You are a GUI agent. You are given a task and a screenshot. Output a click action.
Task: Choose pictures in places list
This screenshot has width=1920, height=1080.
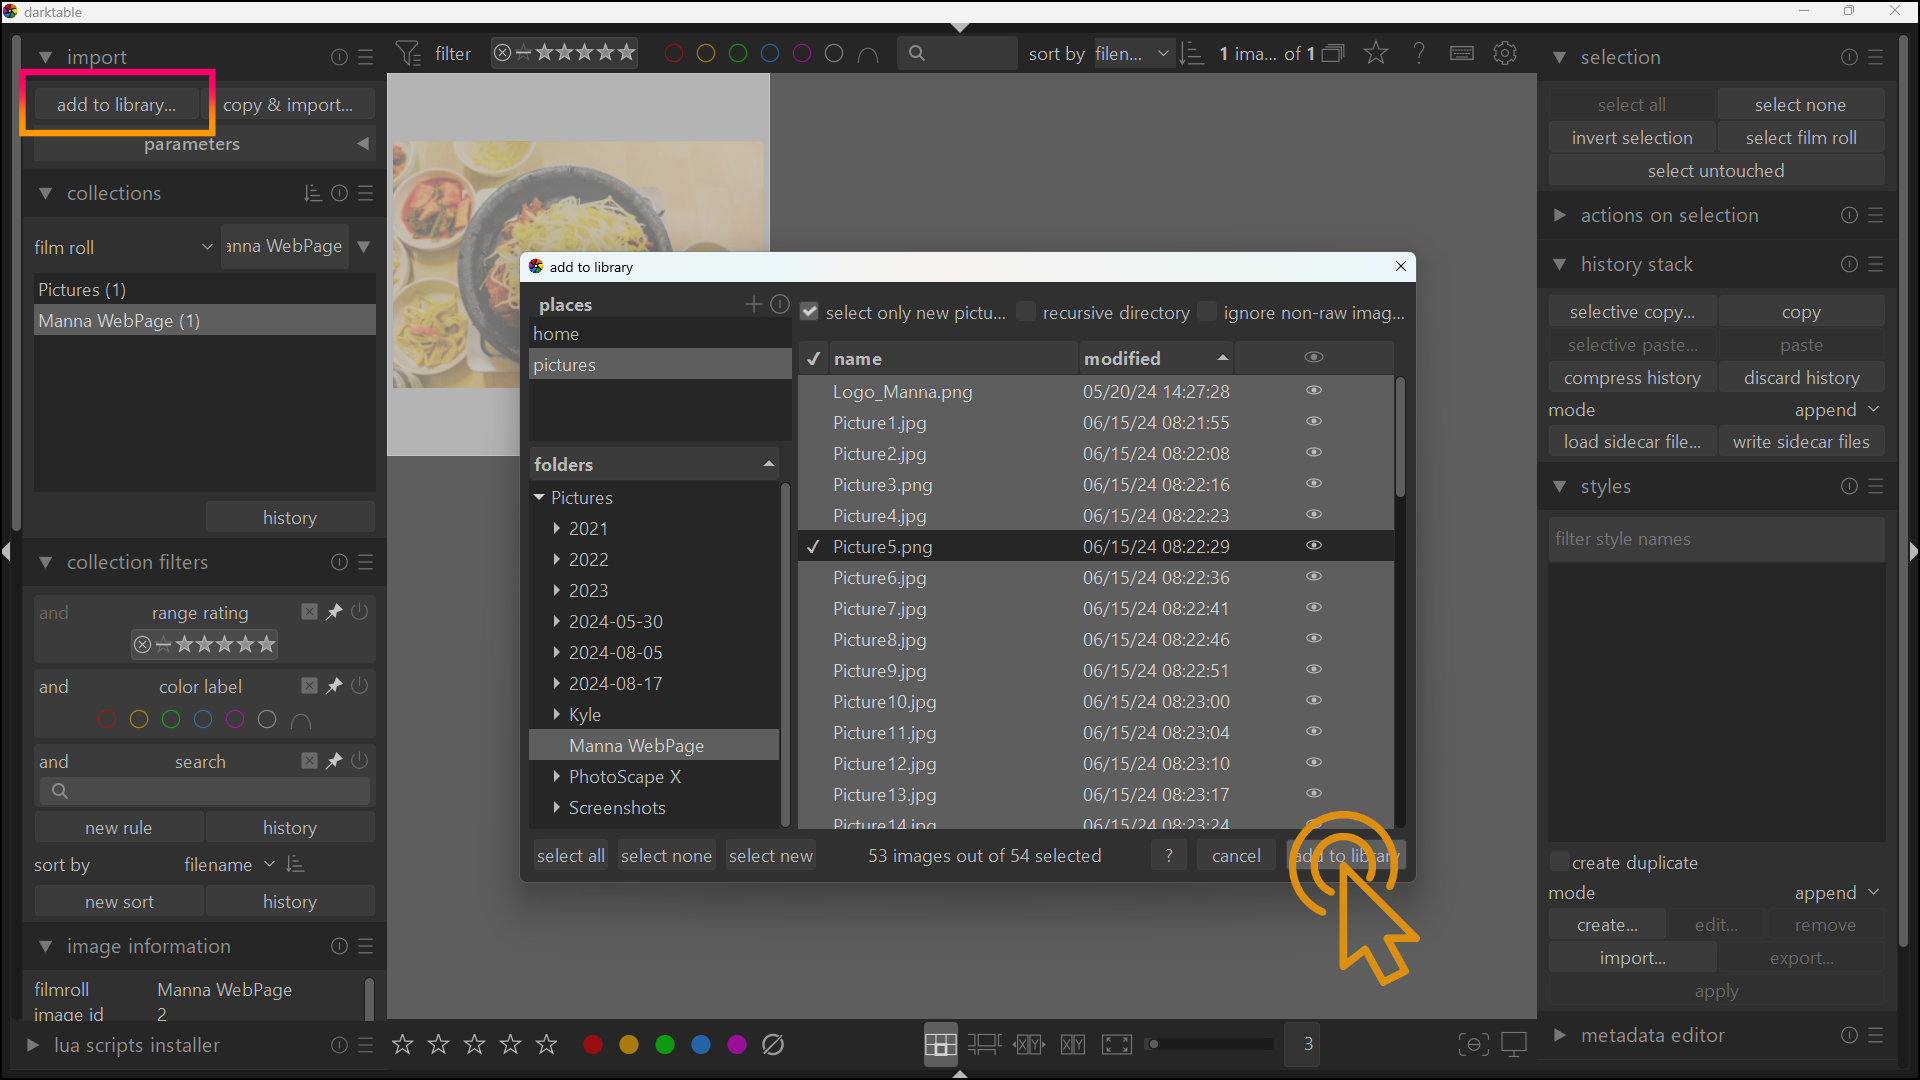coord(564,365)
